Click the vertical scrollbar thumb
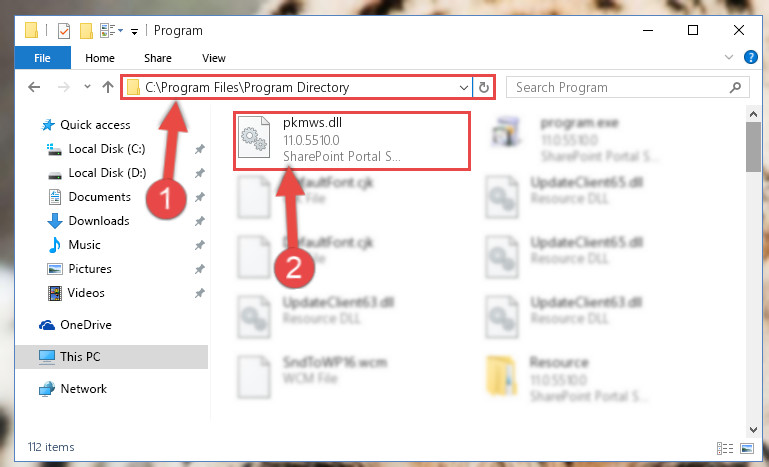 (753, 147)
